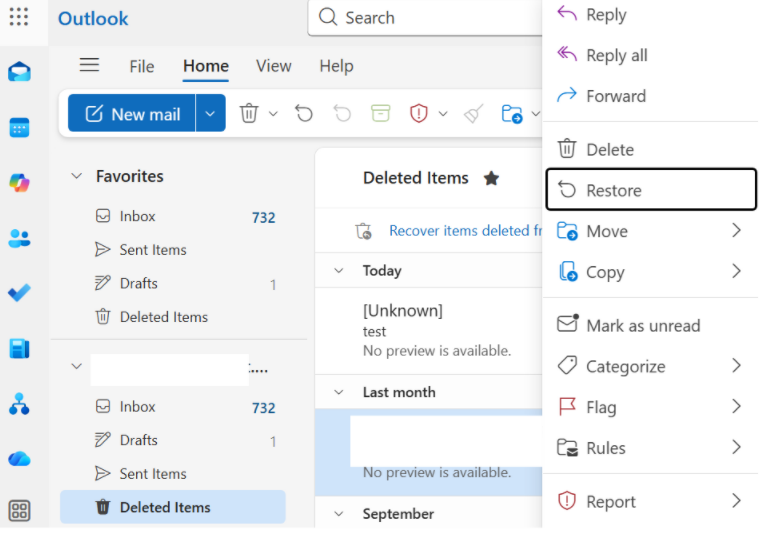Collapse the account folder list
The image size is (771, 551).
click(x=76, y=366)
